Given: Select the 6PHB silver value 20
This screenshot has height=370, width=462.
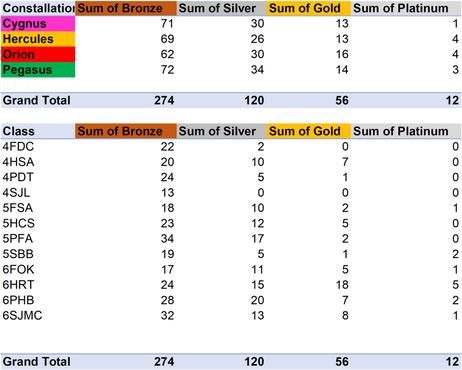Looking at the screenshot, I should (x=257, y=300).
